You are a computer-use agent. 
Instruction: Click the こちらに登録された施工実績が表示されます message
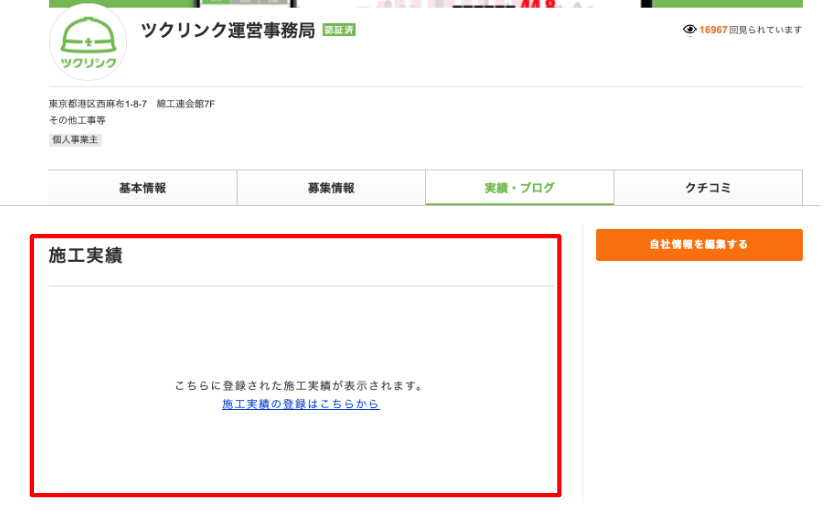(x=300, y=386)
